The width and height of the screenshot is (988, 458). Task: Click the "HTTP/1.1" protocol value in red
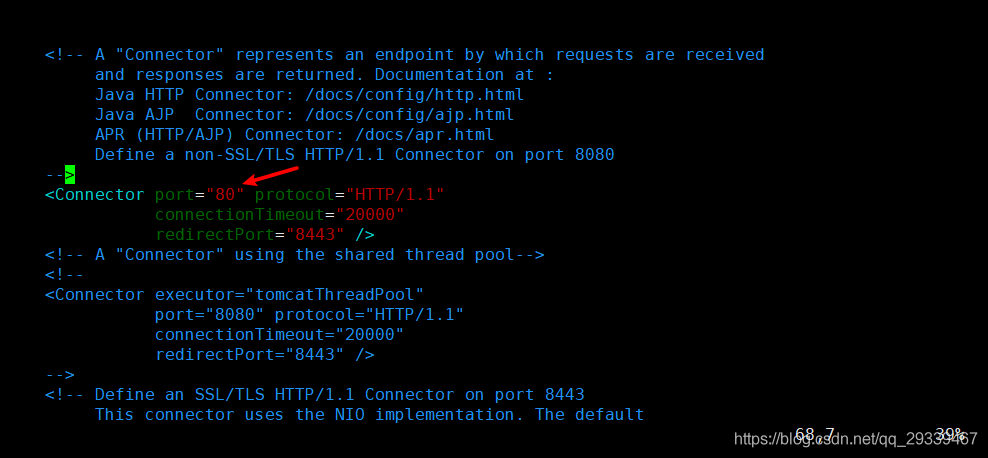click(x=395, y=195)
